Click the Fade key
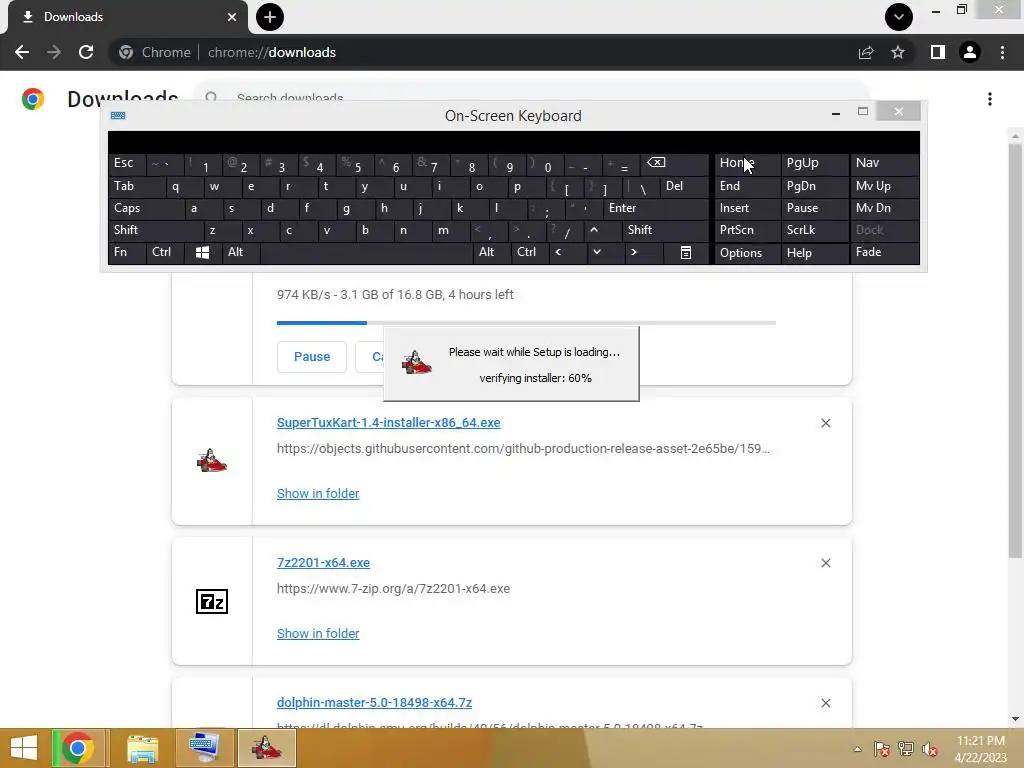 (x=885, y=252)
